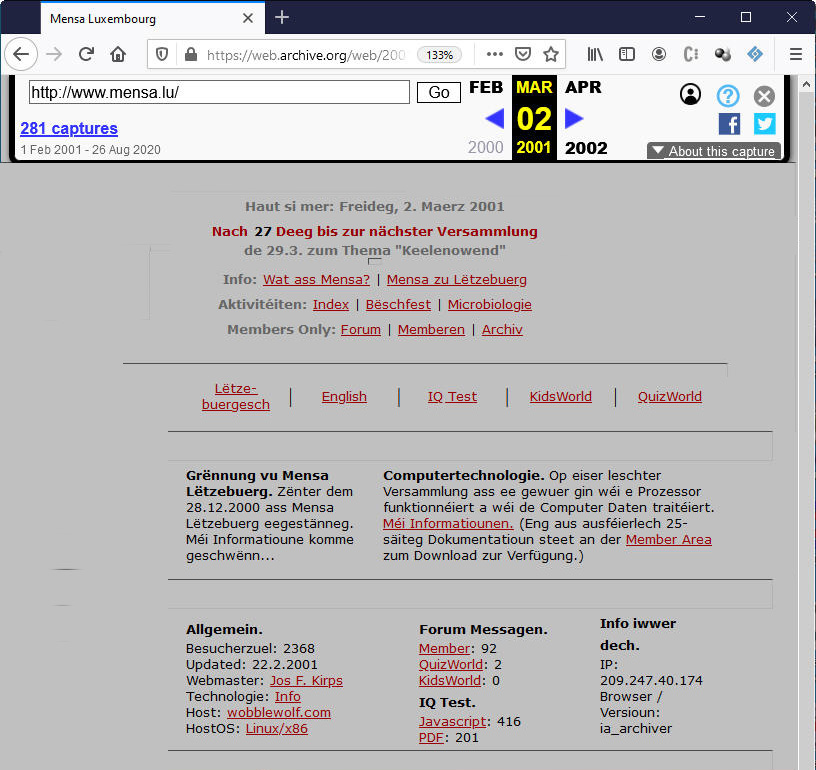
Task: View site security padlock details
Action: tap(191, 54)
